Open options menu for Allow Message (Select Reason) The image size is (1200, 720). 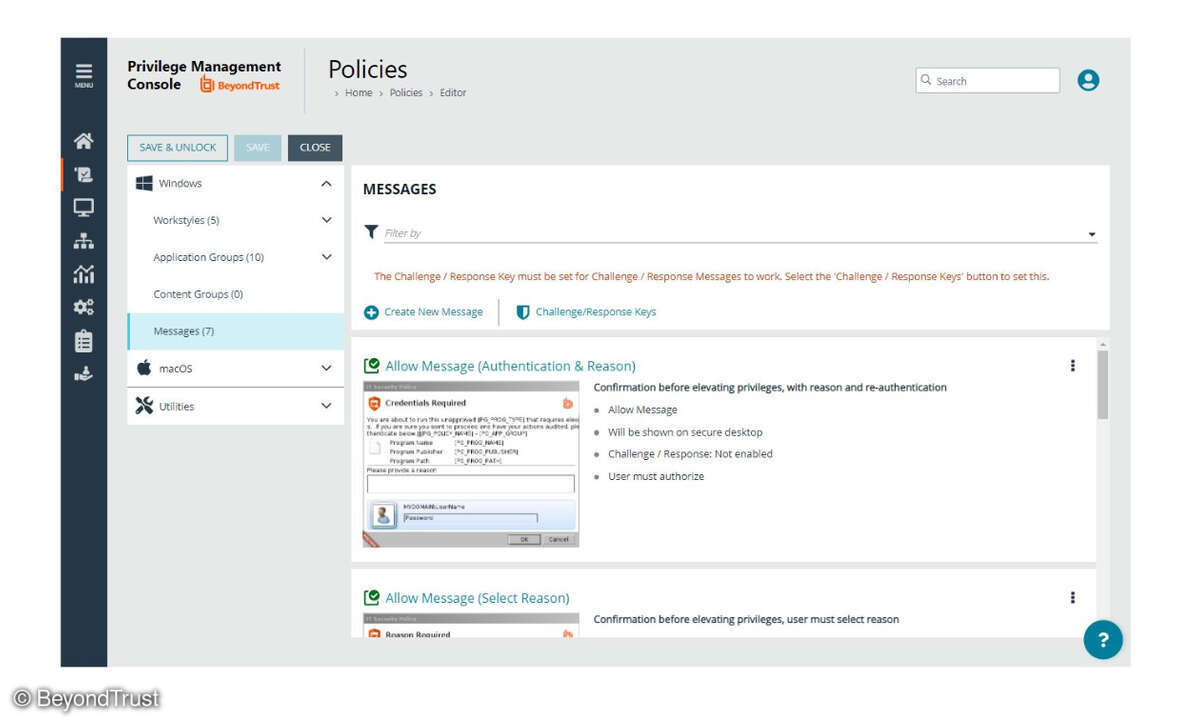(x=1073, y=598)
